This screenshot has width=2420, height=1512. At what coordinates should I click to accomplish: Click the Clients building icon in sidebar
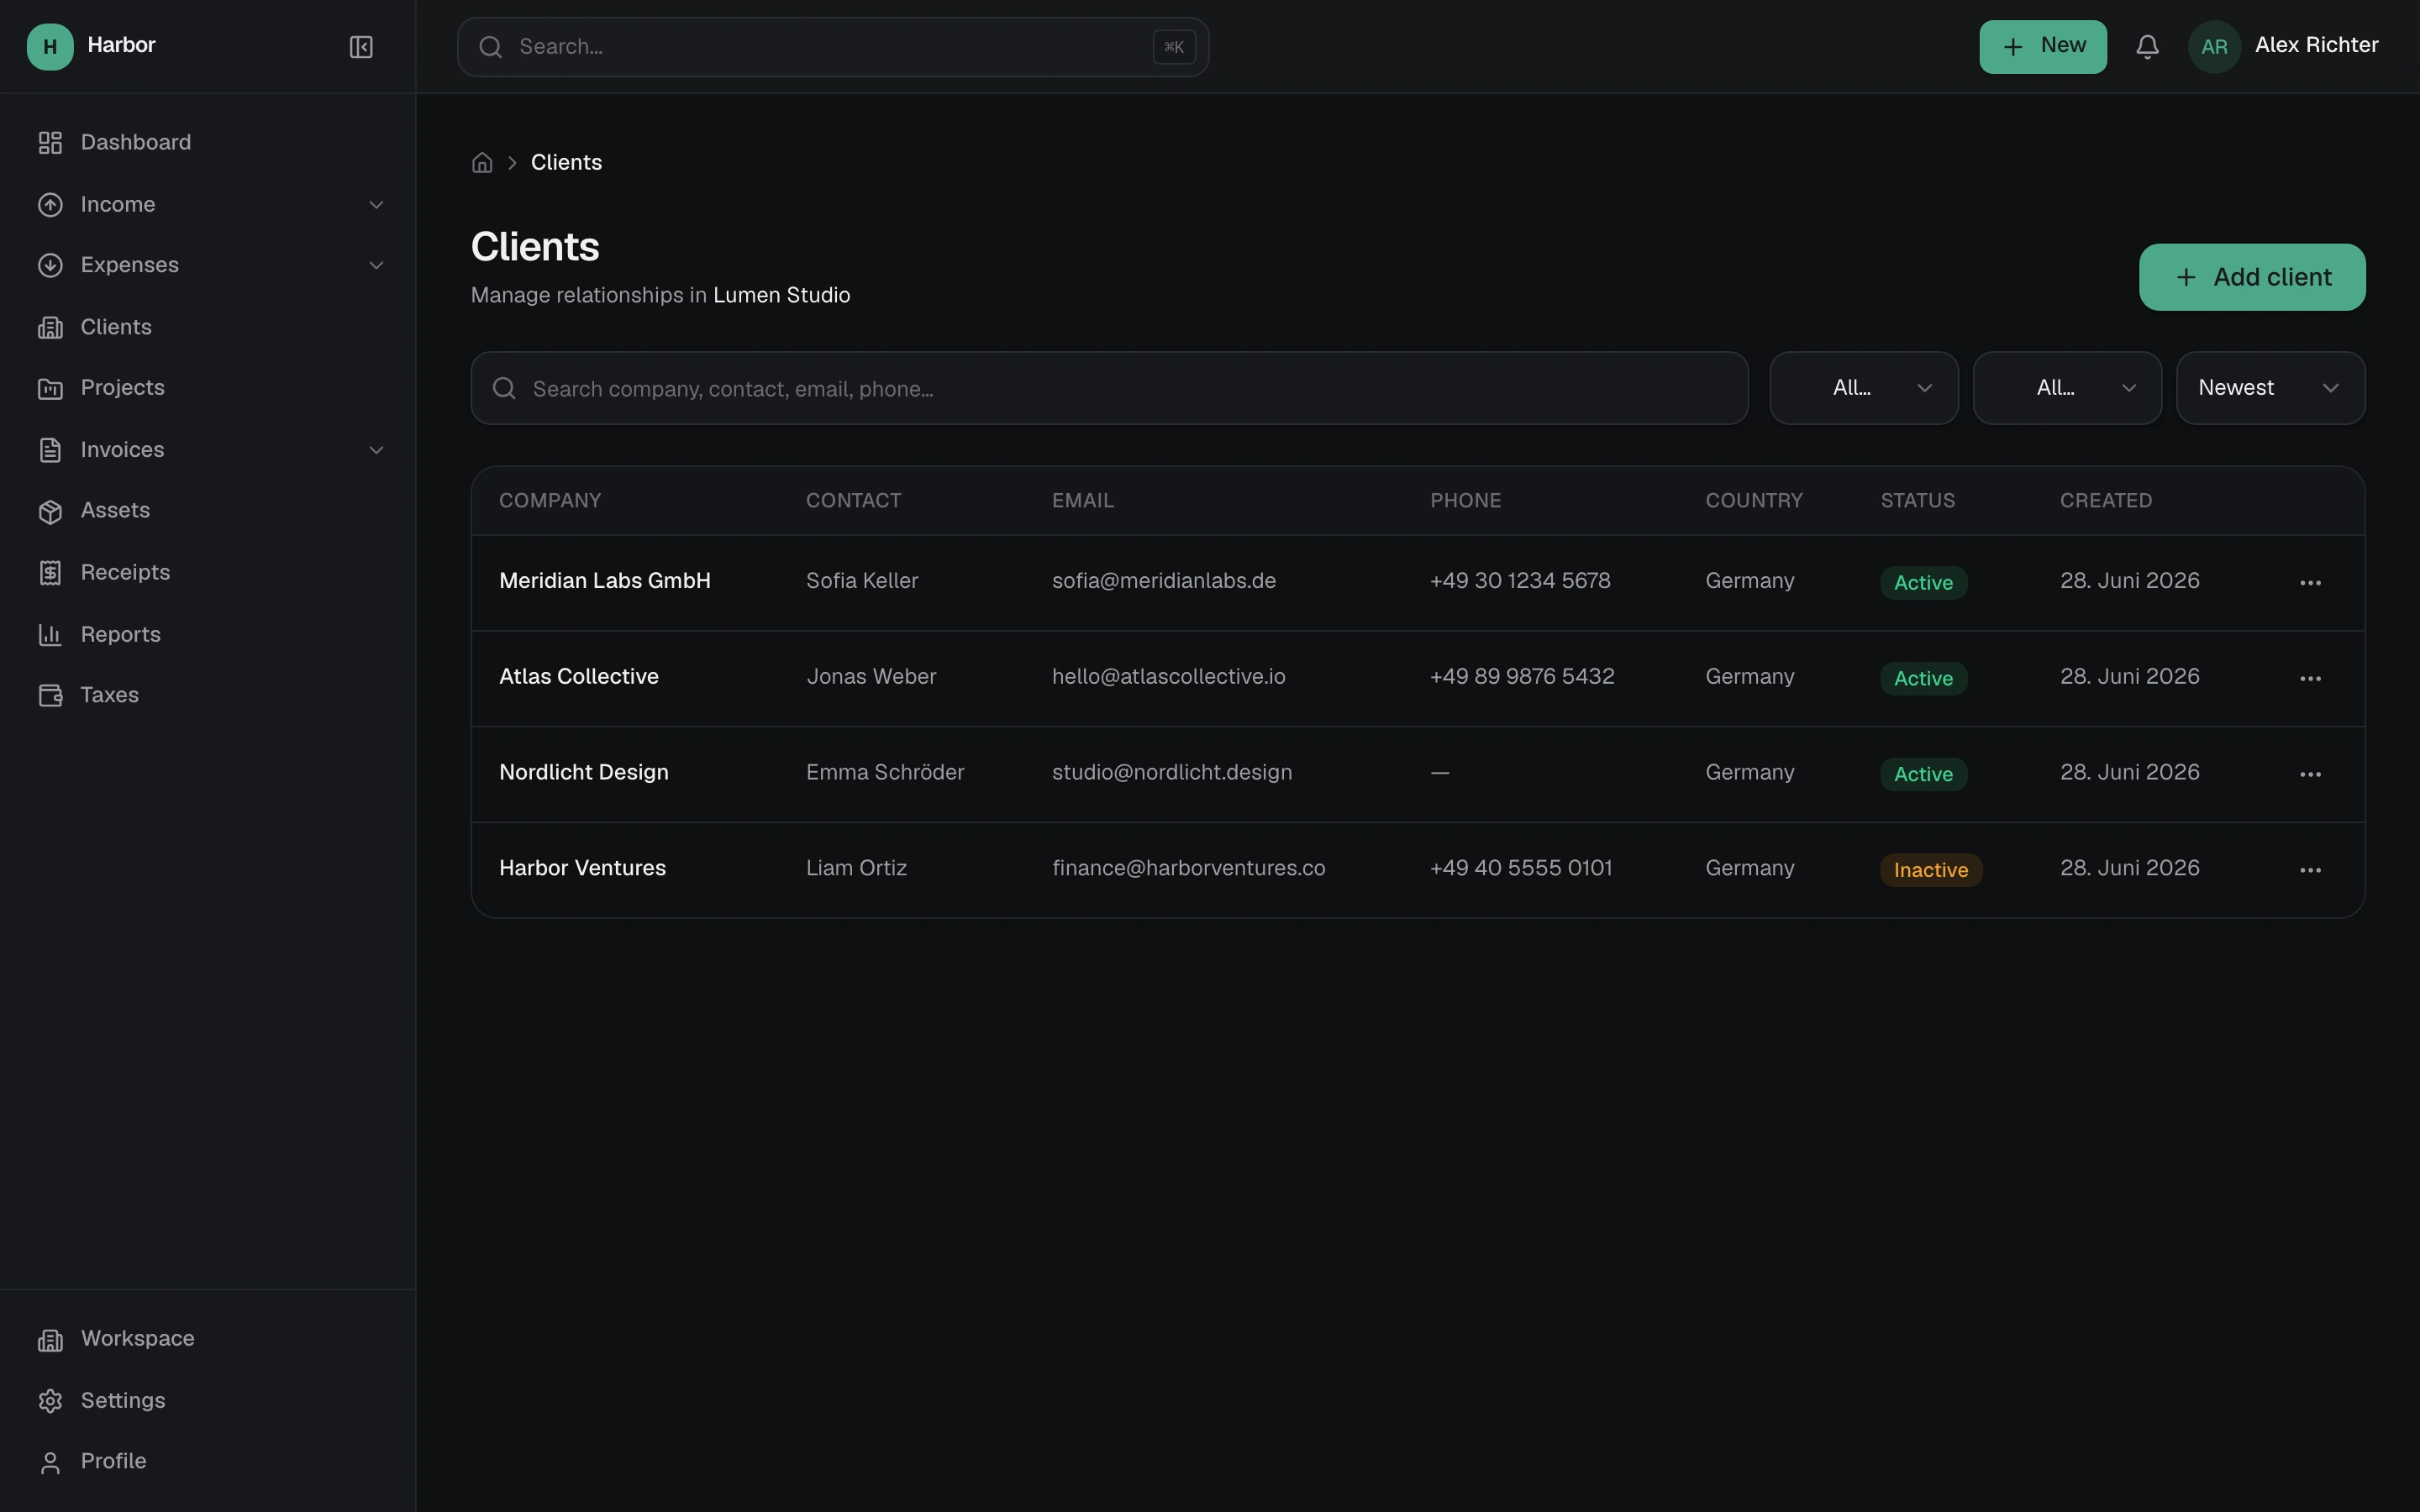[50, 327]
